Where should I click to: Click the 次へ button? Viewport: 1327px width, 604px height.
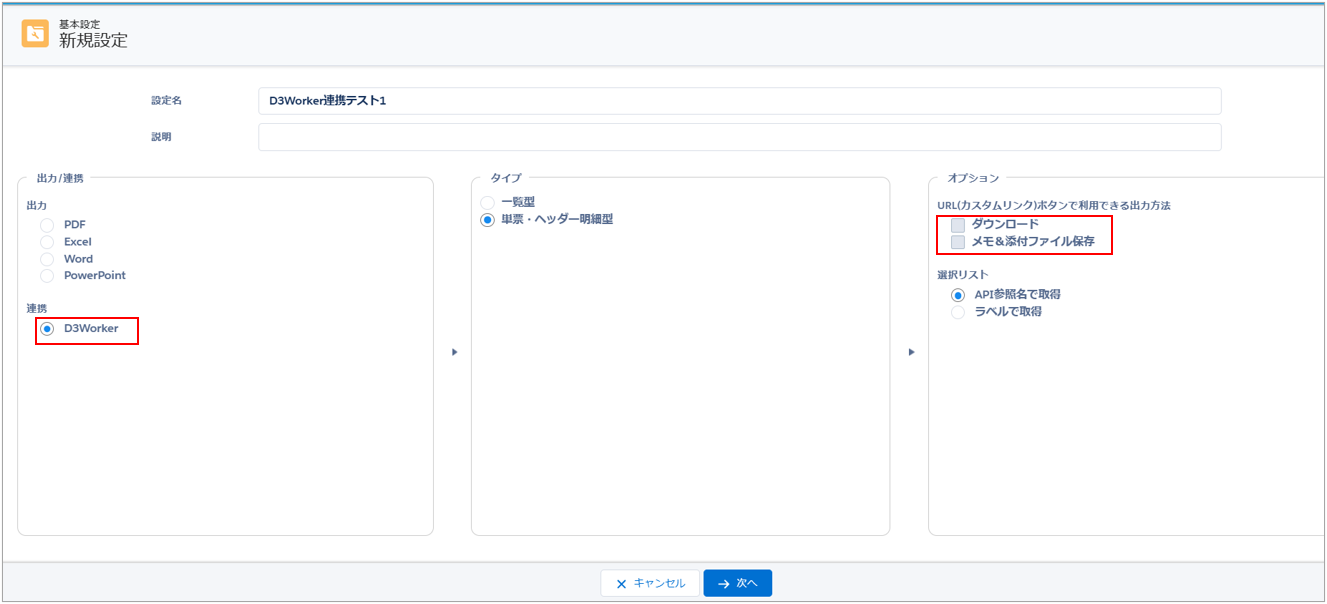pos(737,583)
